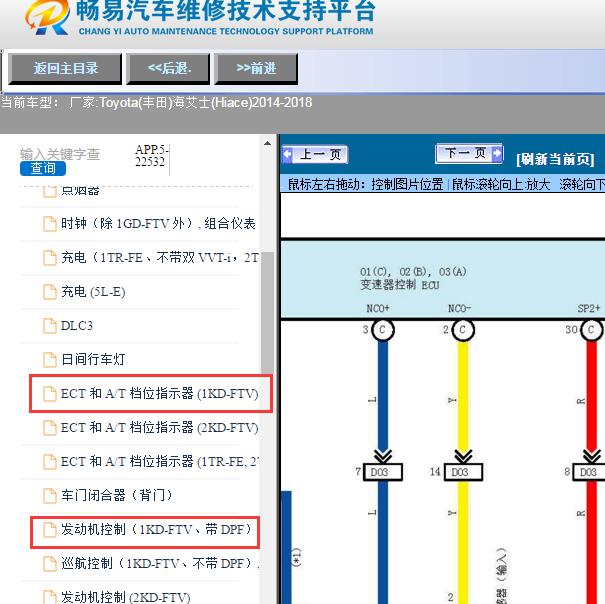This screenshot has height=604, width=605.
Task: Select the DLC3 entry
Action: [76, 325]
